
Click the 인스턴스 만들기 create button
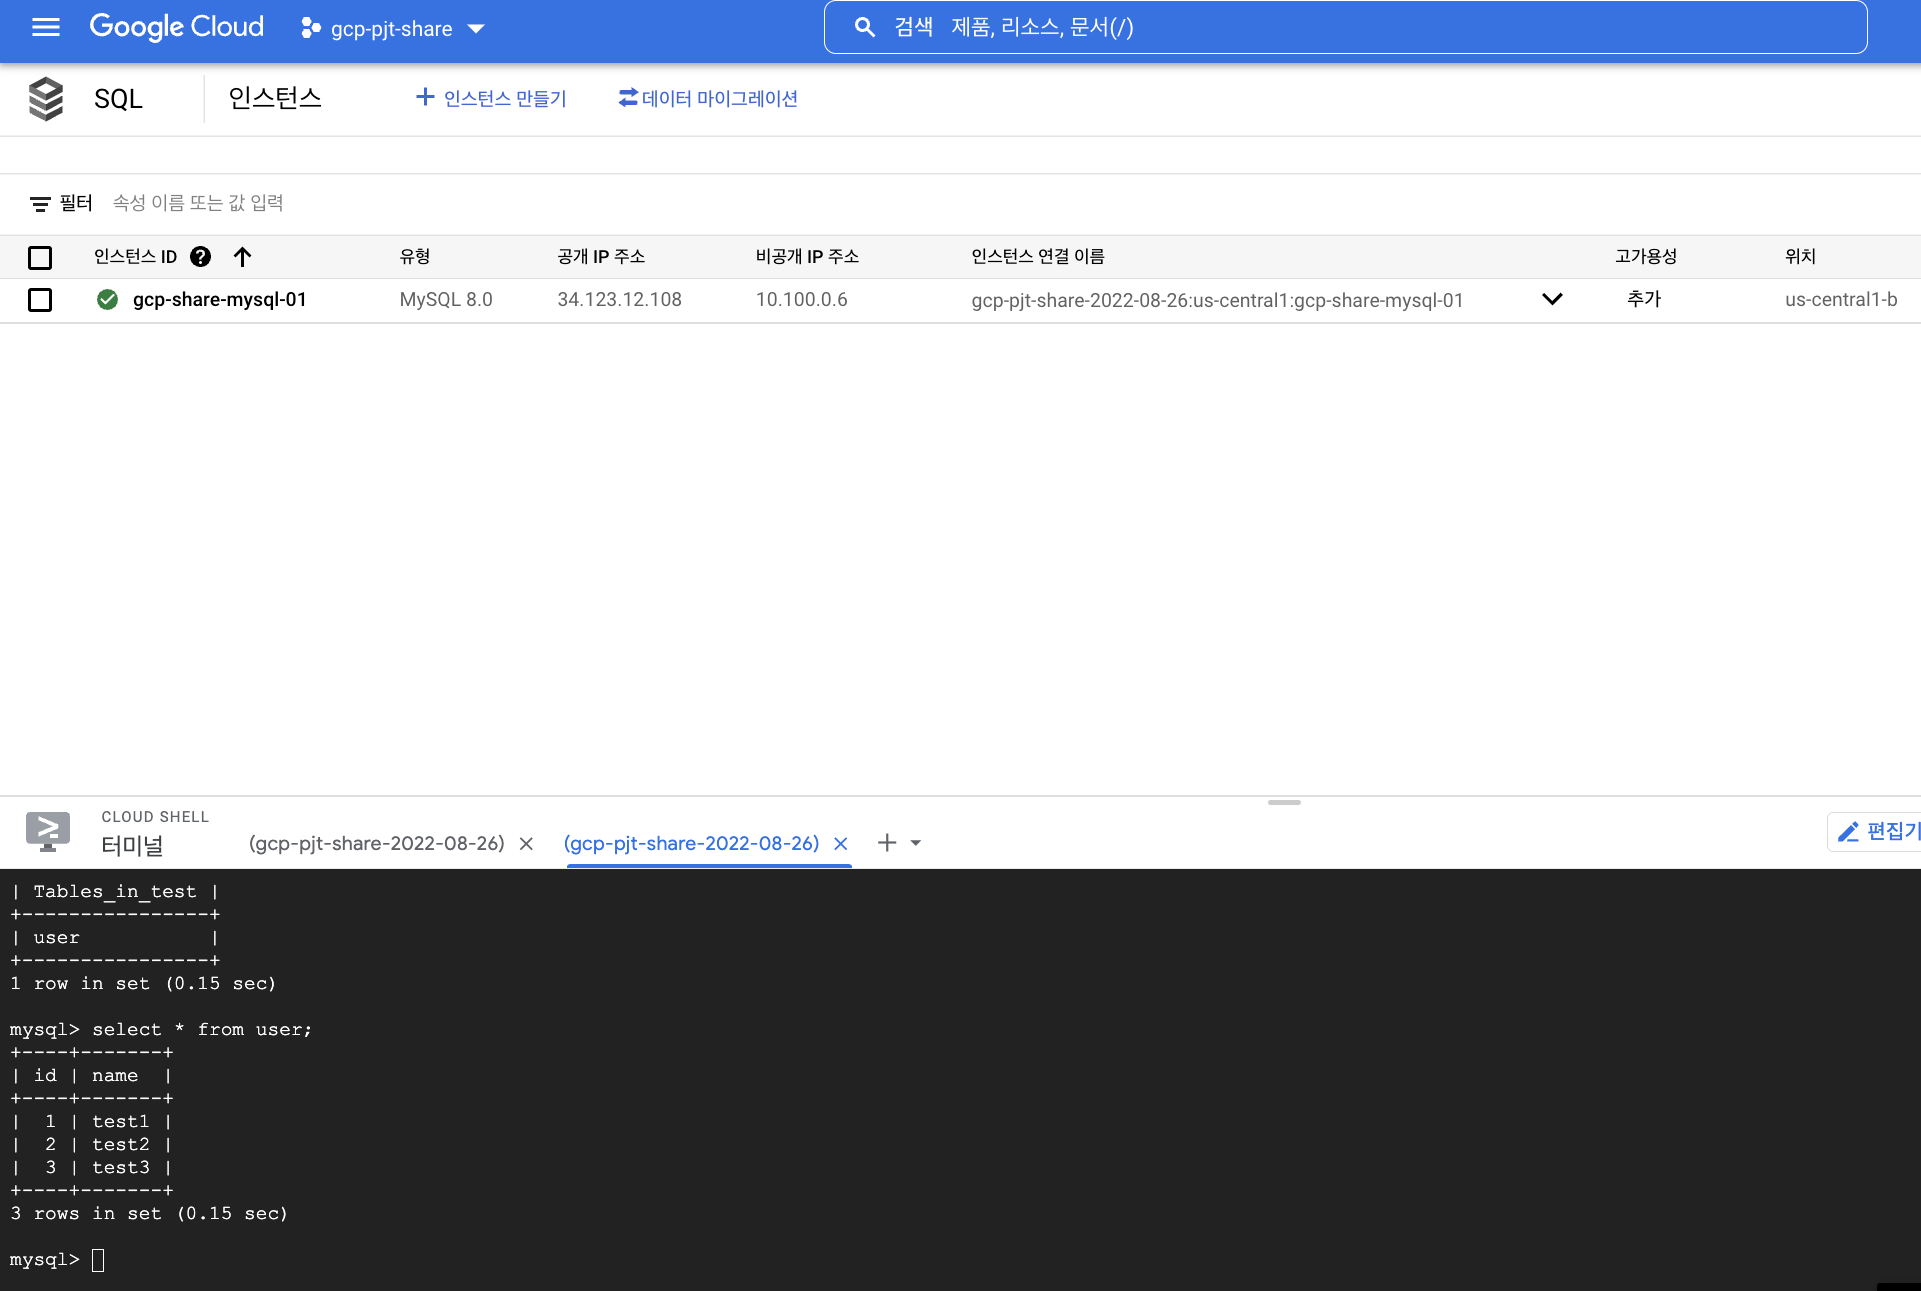[491, 98]
